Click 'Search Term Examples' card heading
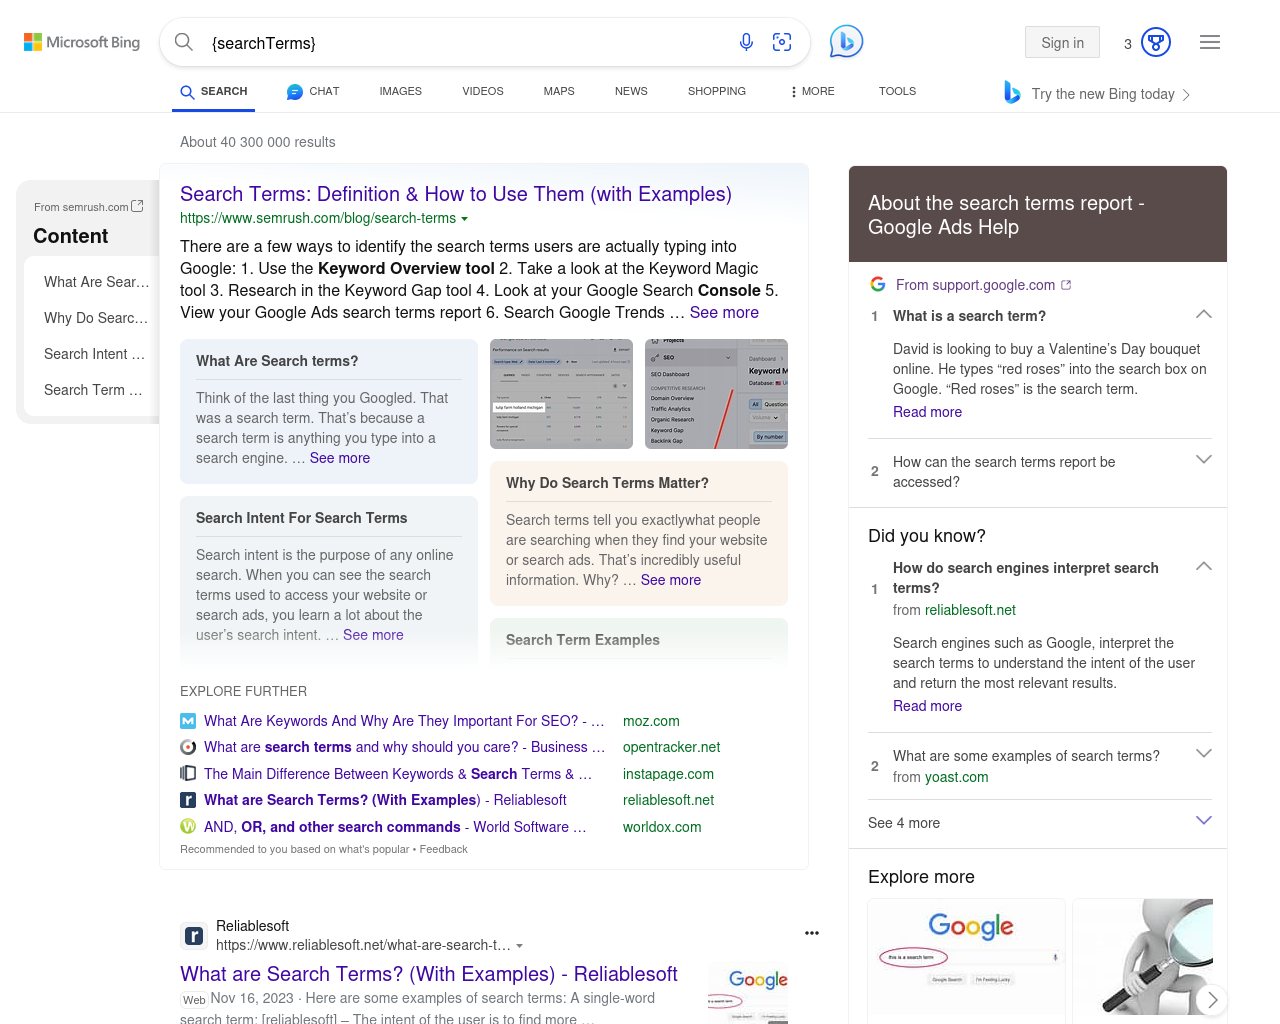Viewport: 1280px width, 1024px height. [583, 640]
